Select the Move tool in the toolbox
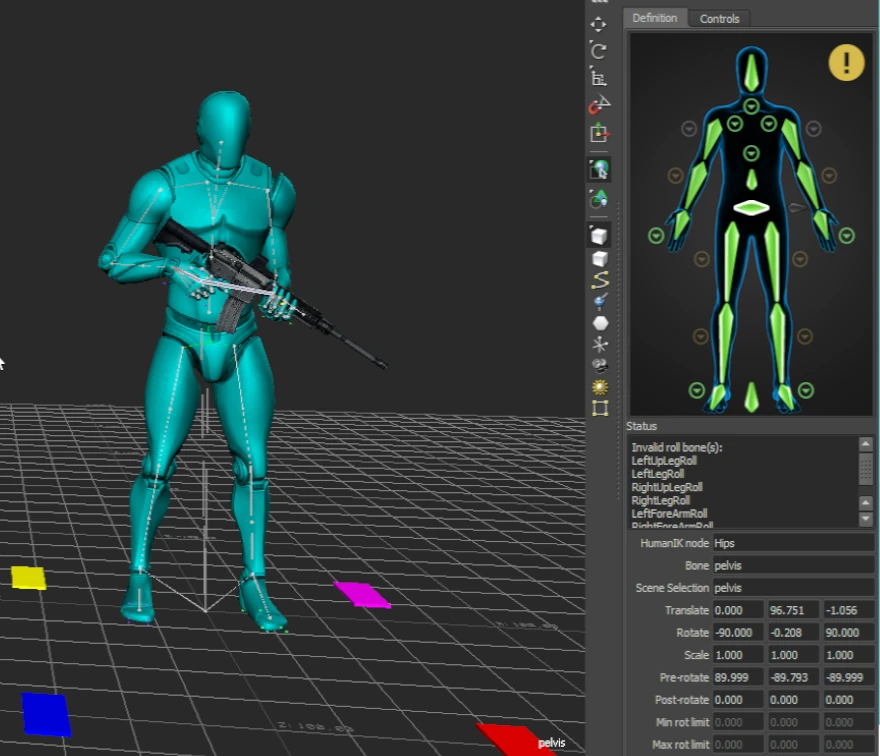The width and height of the screenshot is (880, 756). click(599, 24)
